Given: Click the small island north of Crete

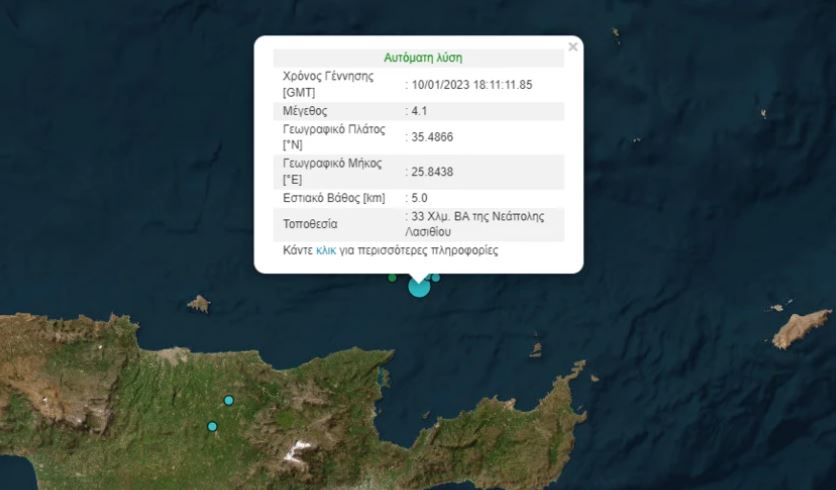Looking at the screenshot, I should (x=199, y=304).
